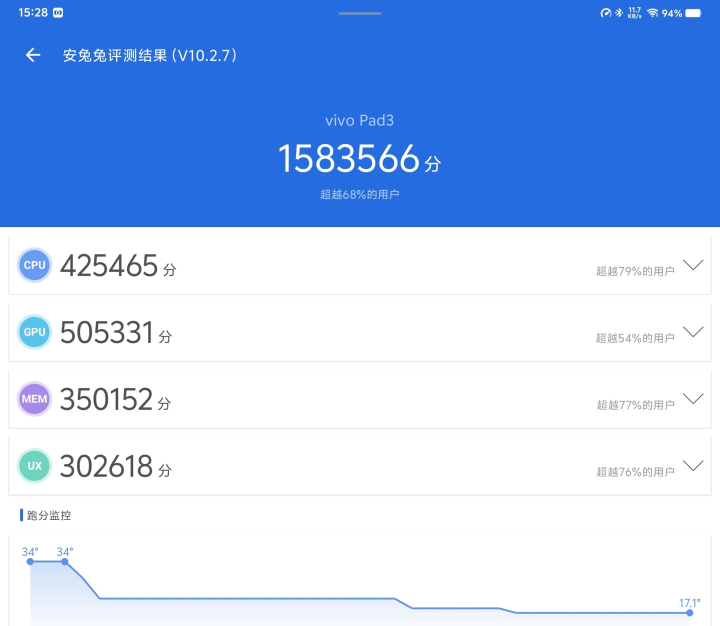Tap the Wi-Fi status icon
720x626 pixels.
652,13
